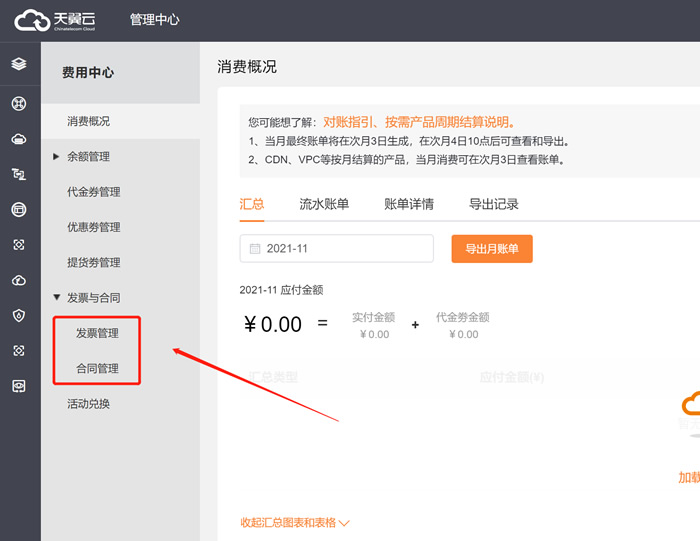This screenshot has height=541, width=700.
Task: Click the lifebuoy-shaped sidebar icon
Action: pos(19,104)
